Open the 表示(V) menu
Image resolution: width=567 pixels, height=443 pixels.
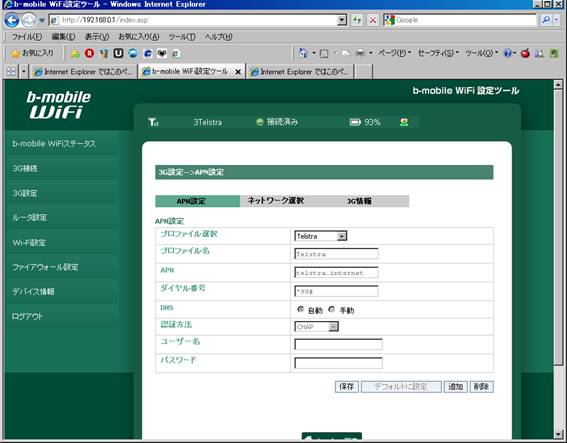pos(97,37)
